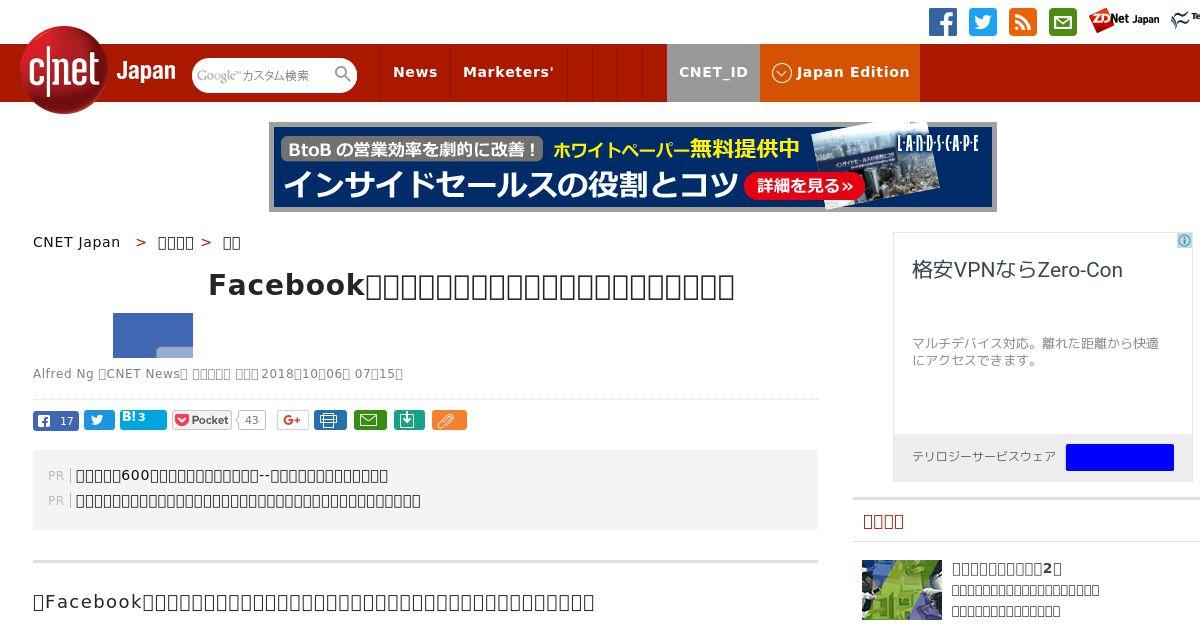Share article with the Facebook button showing 17

[x=56, y=421]
